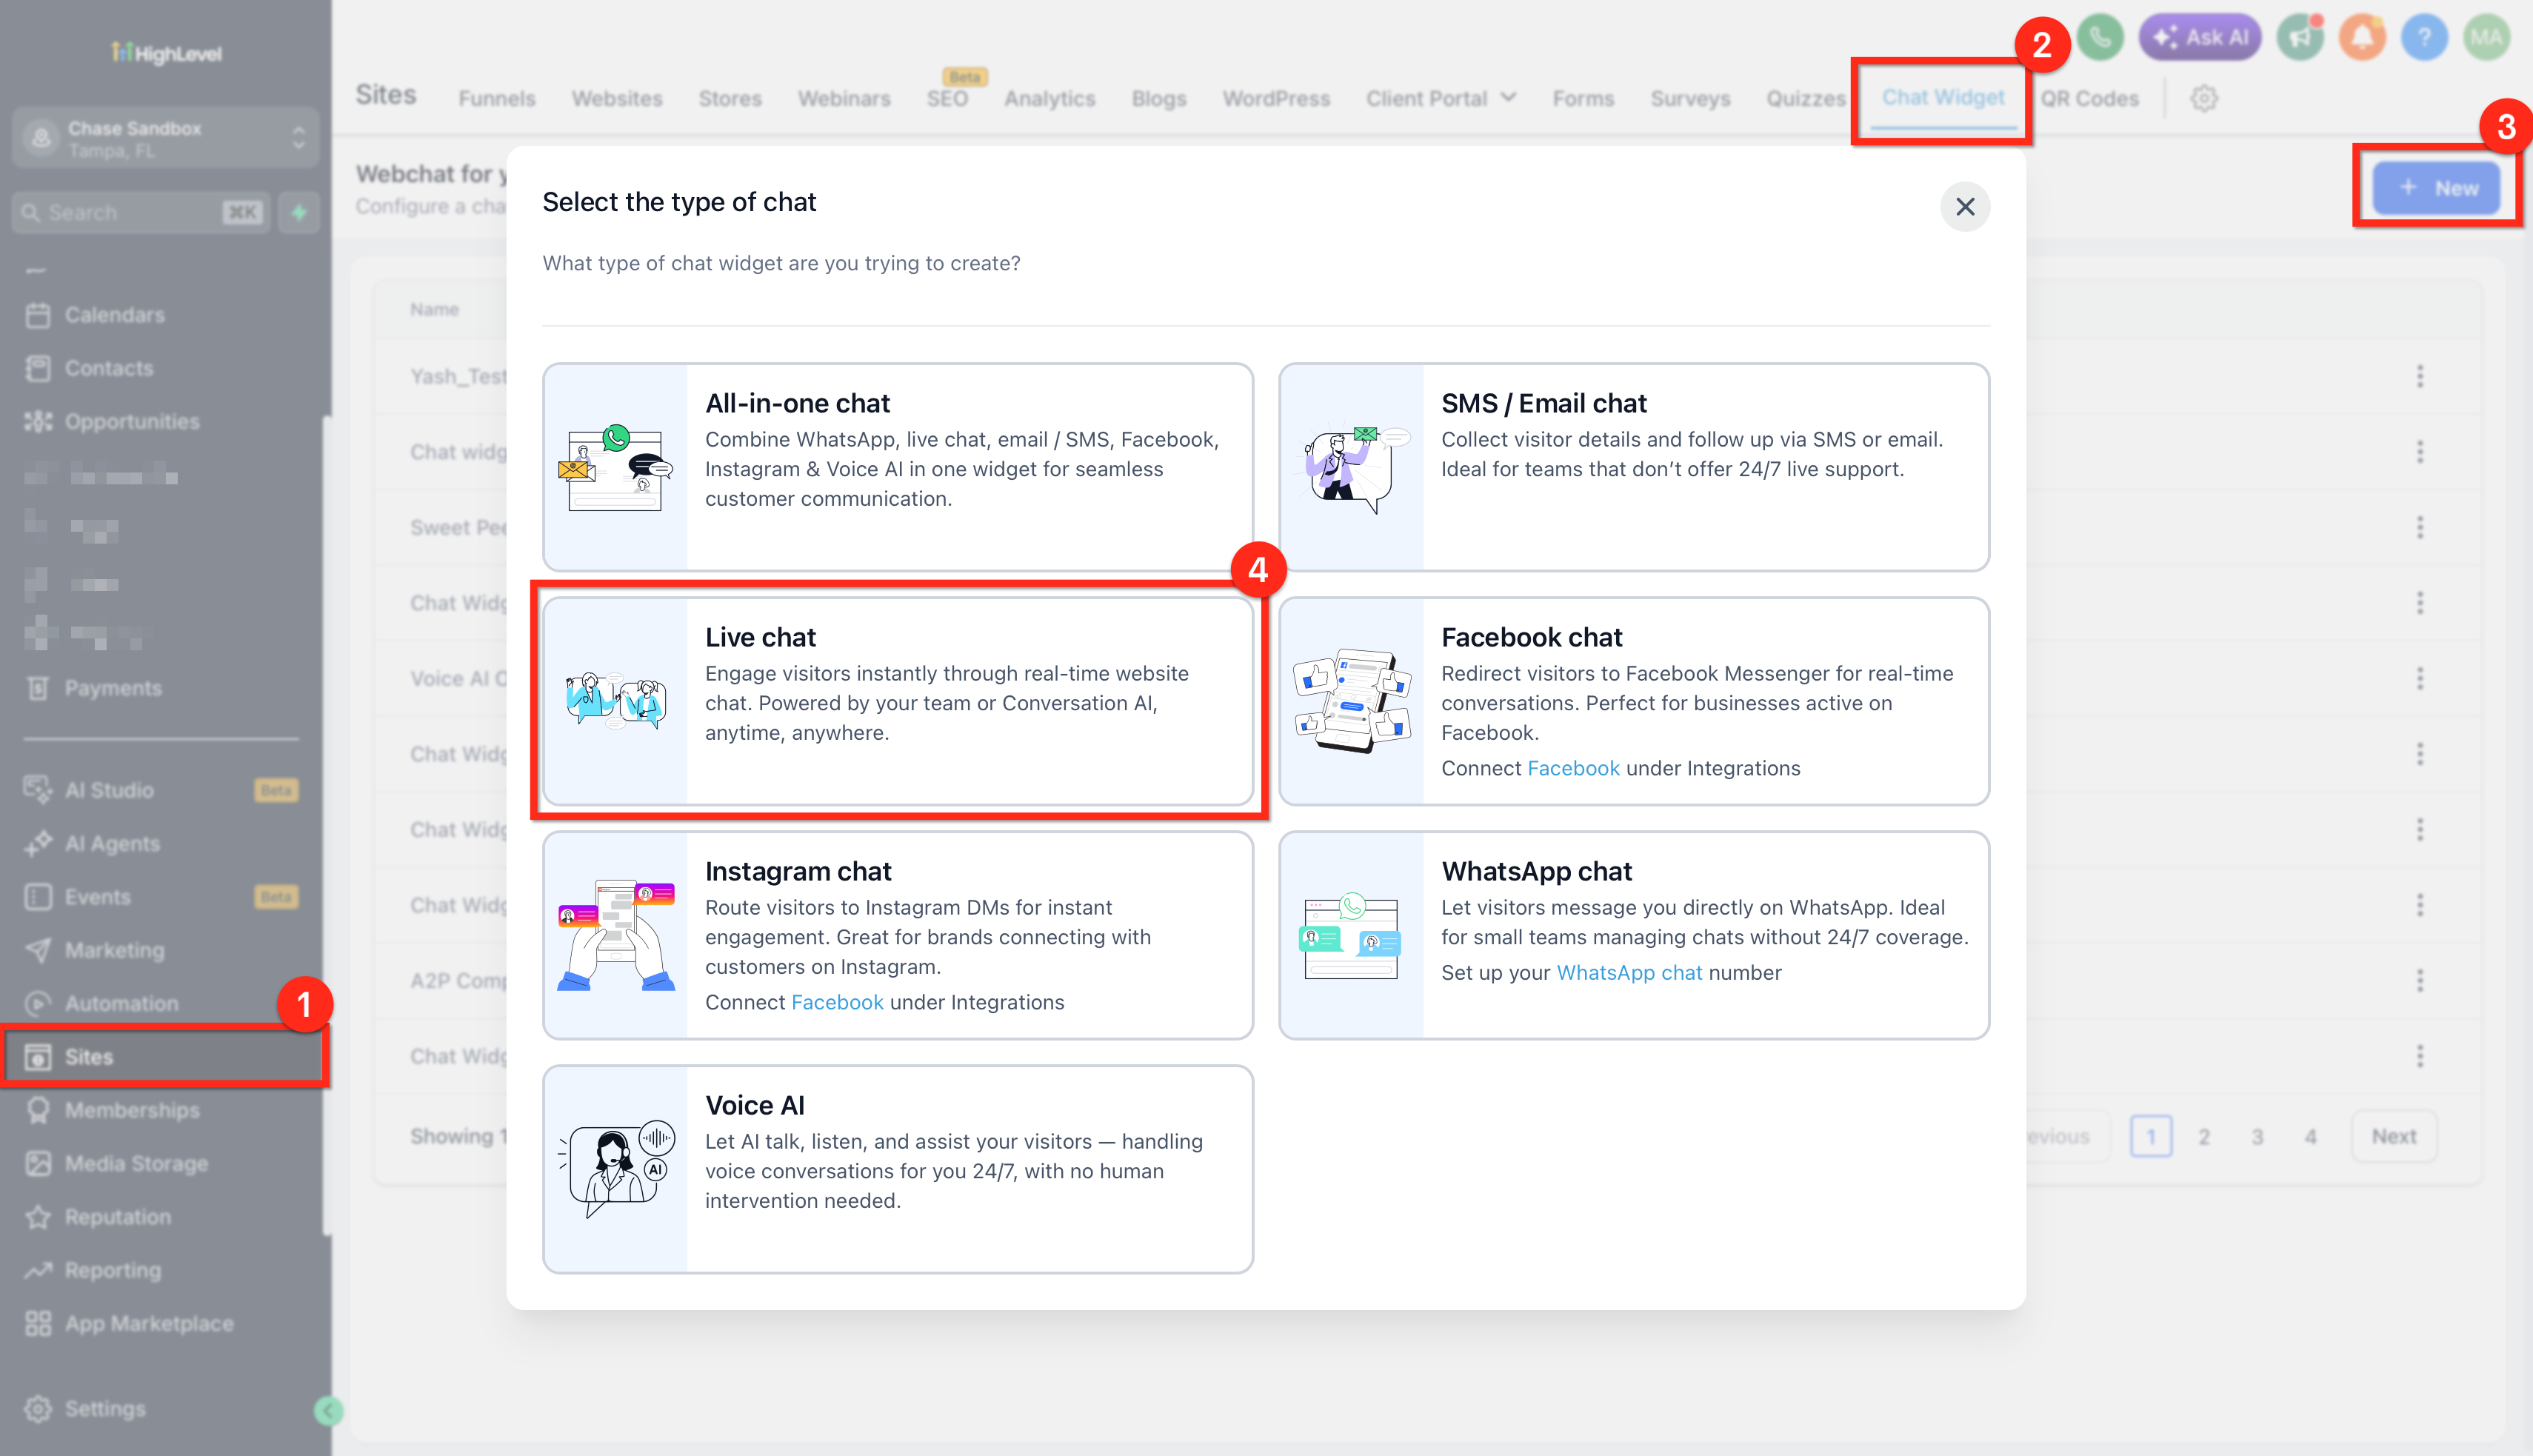Click the Voice AI headset illustration
Screen dimensions: 2533x1456
coord(615,1169)
